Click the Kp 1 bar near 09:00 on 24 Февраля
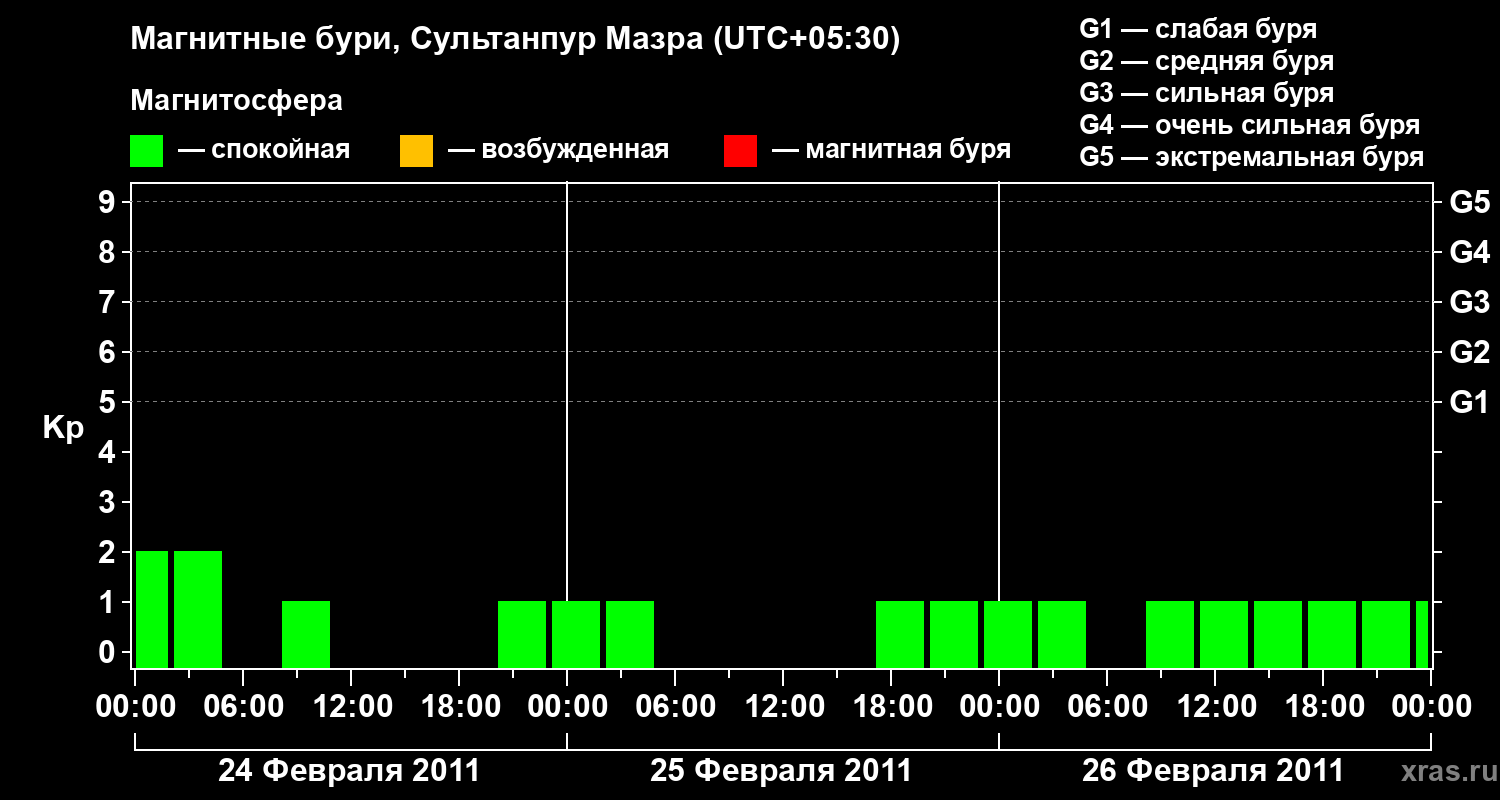The height and width of the screenshot is (800, 1500). [x=306, y=634]
